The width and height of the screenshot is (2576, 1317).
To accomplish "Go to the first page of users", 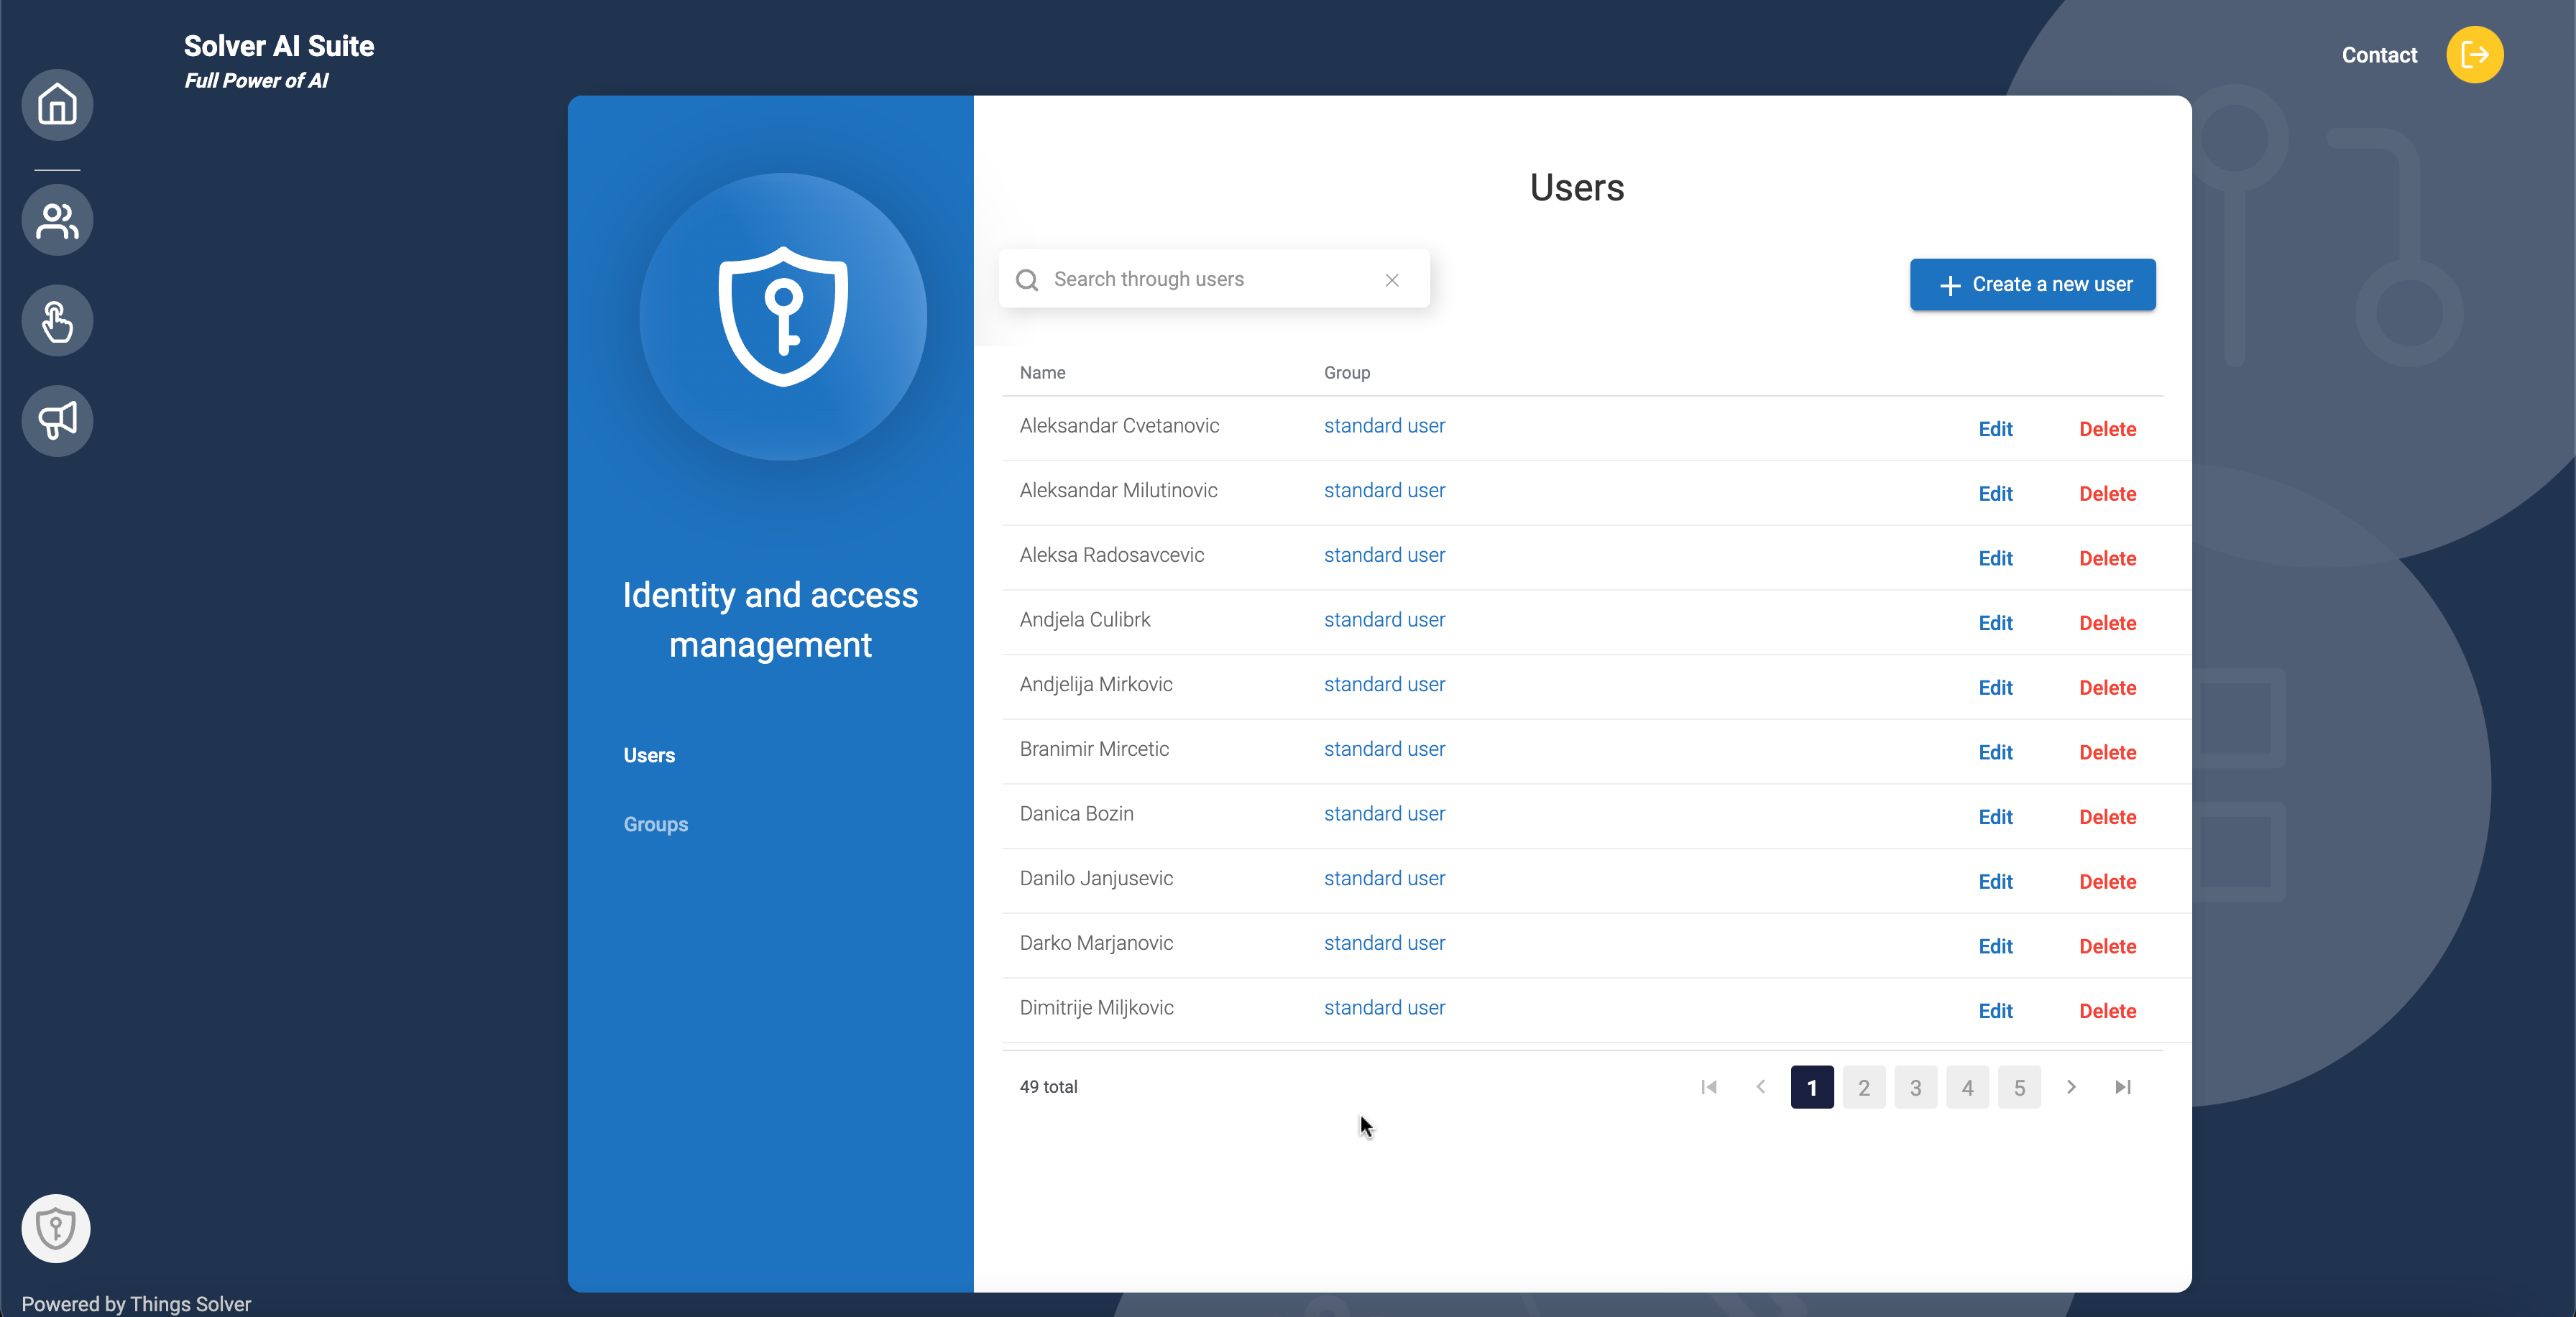I will (x=1709, y=1087).
